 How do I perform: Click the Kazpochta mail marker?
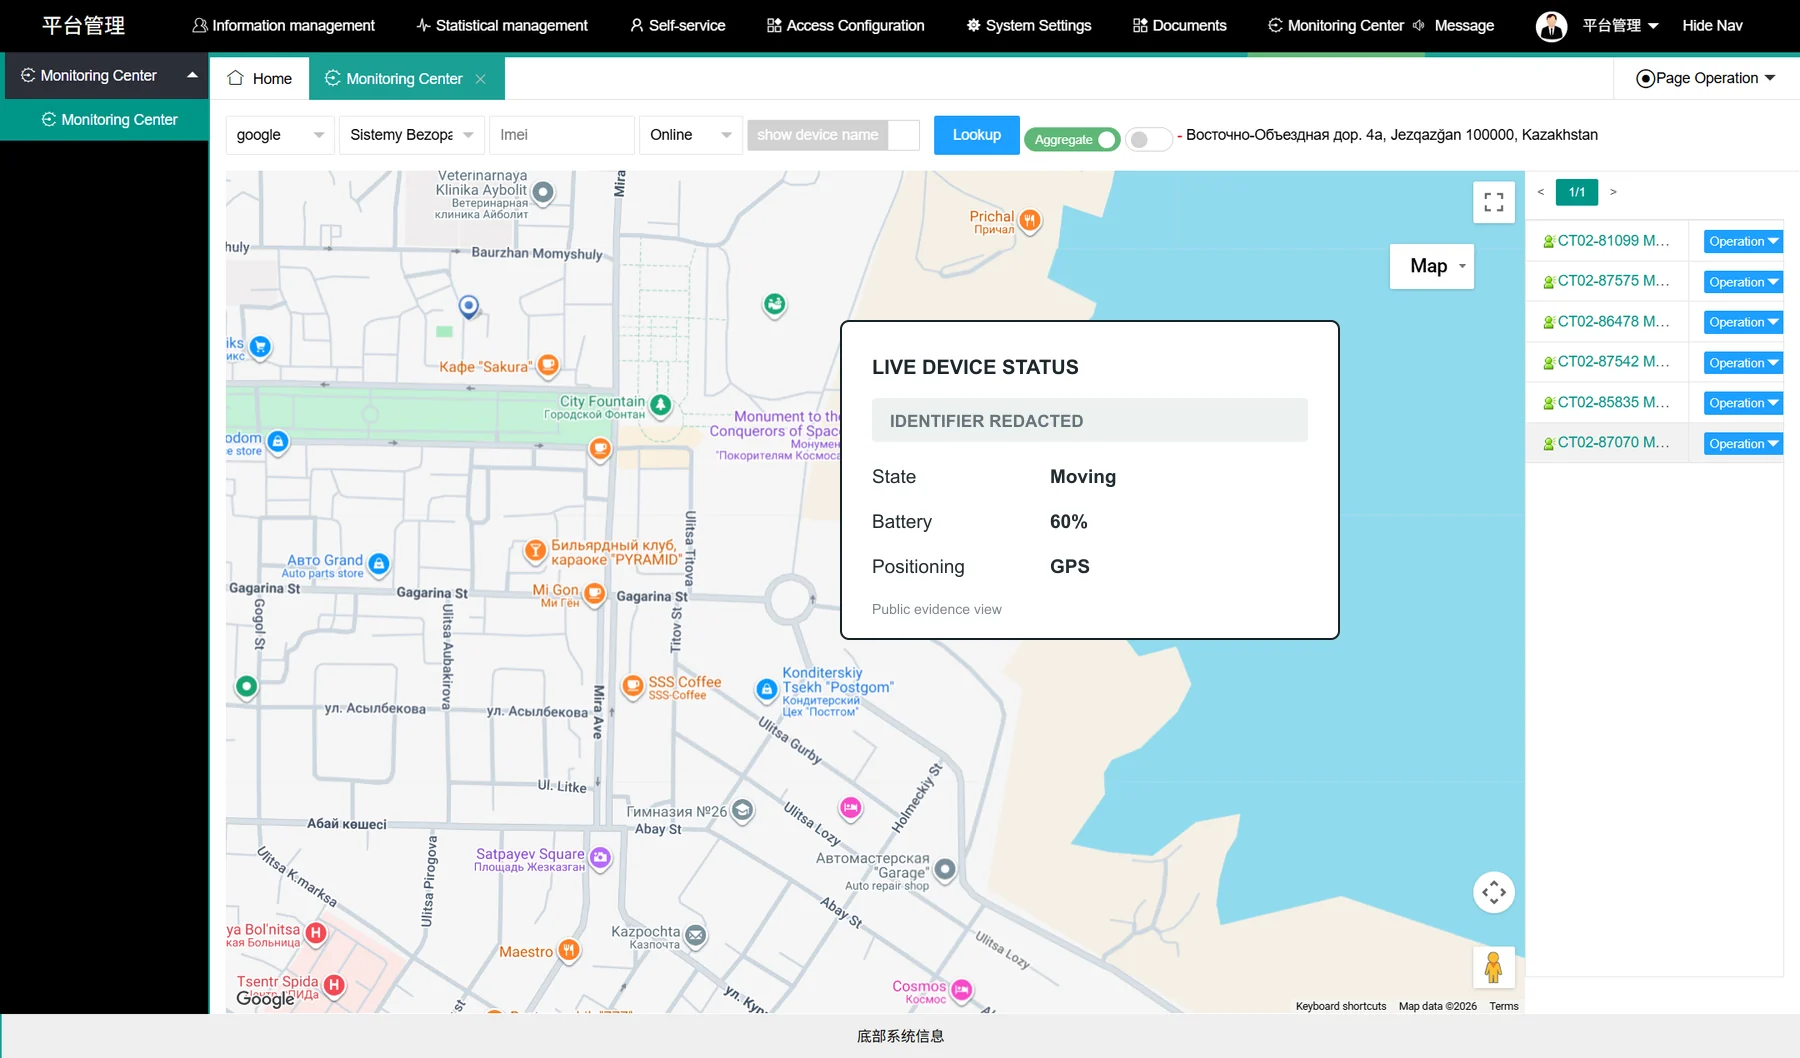click(x=696, y=936)
